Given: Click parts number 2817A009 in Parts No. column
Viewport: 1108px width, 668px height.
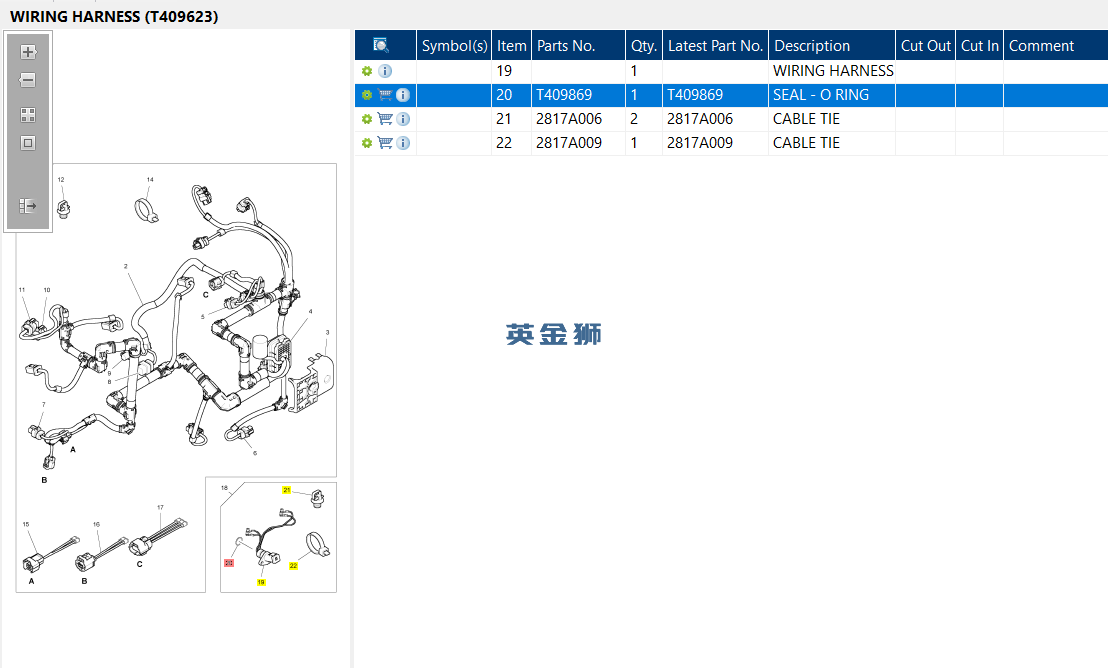Looking at the screenshot, I should click(x=569, y=143).
